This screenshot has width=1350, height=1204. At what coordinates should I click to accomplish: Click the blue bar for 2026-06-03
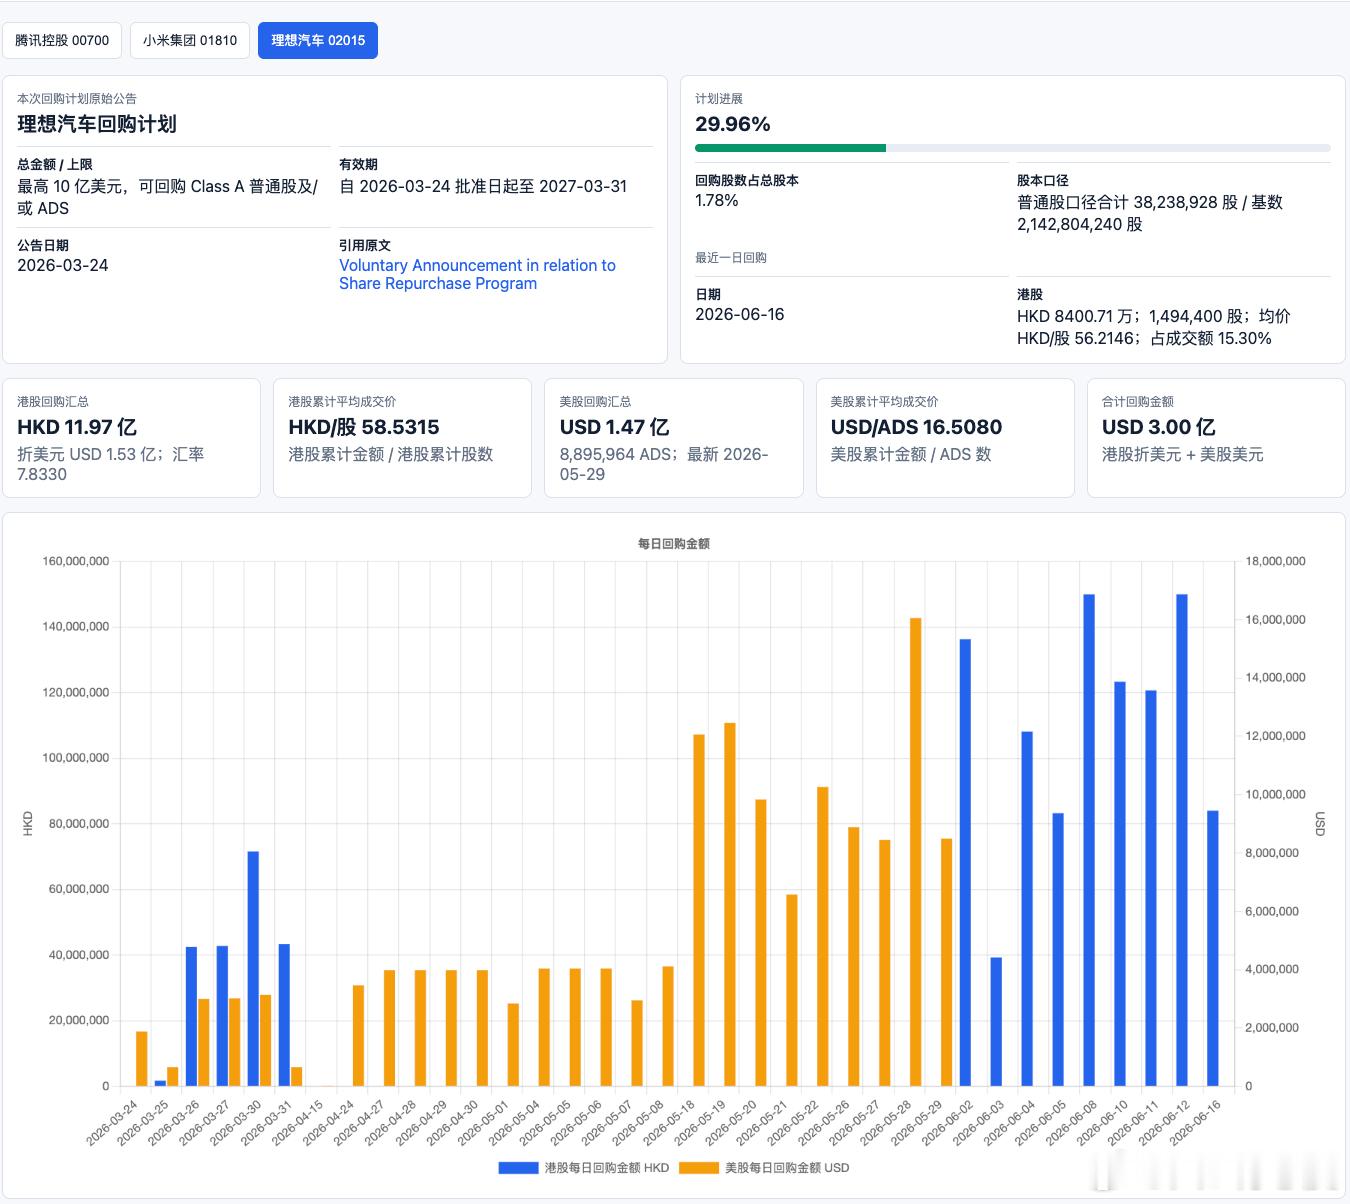click(996, 1022)
